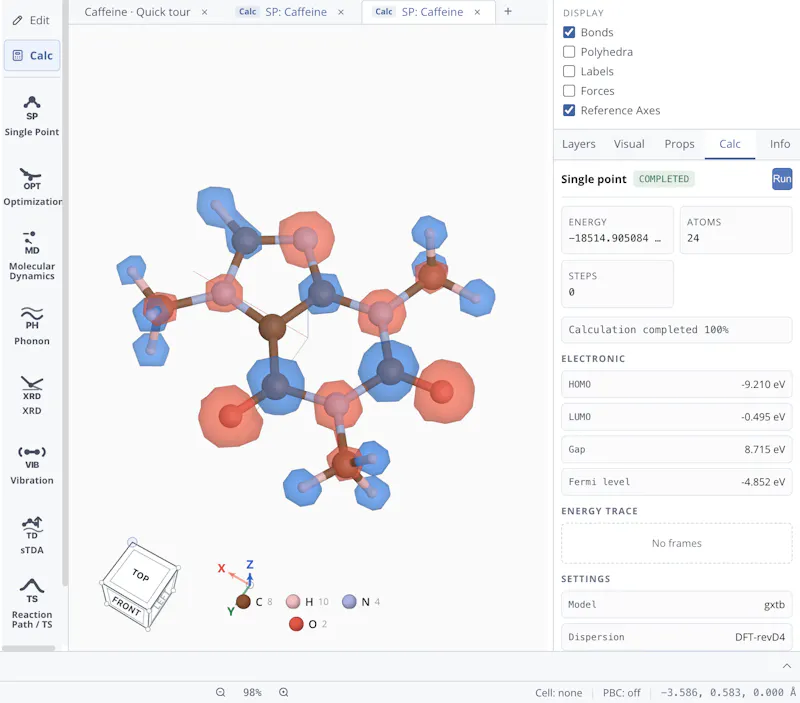800x703 pixels.
Task: Choose the Molecular Dynamics tool
Action: click(32, 255)
